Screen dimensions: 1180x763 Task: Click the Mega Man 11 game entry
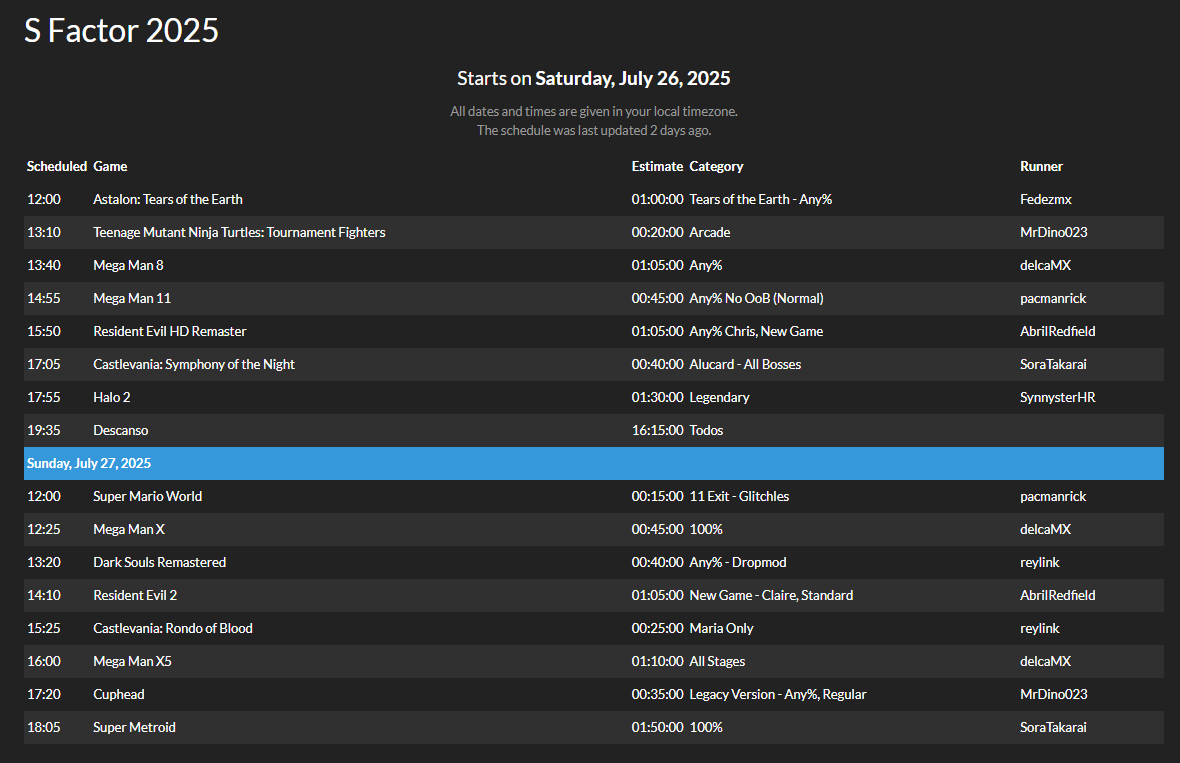pos(132,299)
